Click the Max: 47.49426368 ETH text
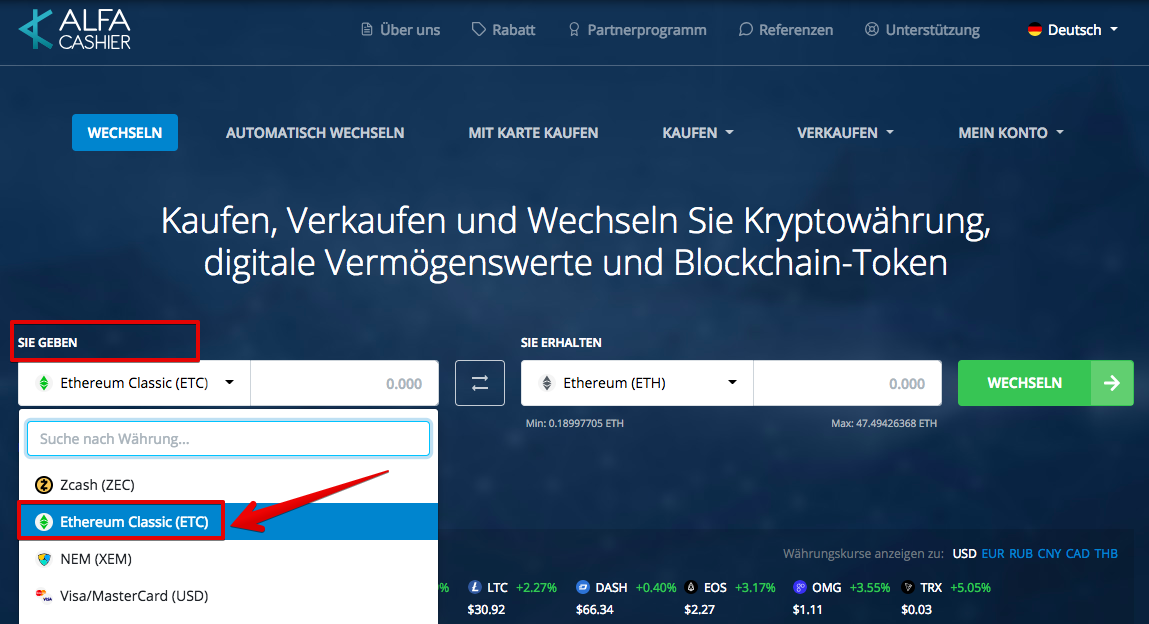Image resolution: width=1149 pixels, height=624 pixels. tap(884, 423)
